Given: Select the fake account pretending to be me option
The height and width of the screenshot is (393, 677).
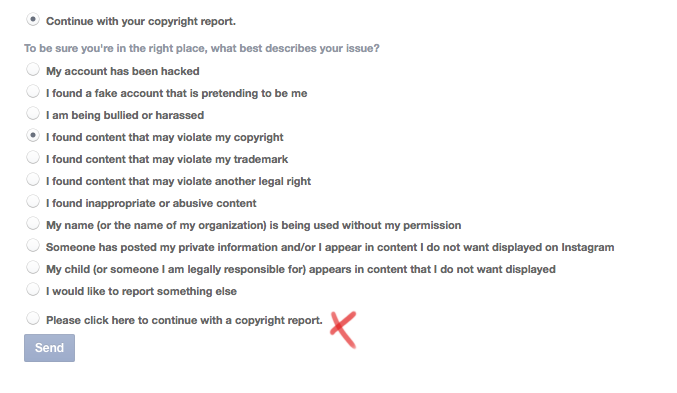Looking at the screenshot, I should (x=33, y=91).
